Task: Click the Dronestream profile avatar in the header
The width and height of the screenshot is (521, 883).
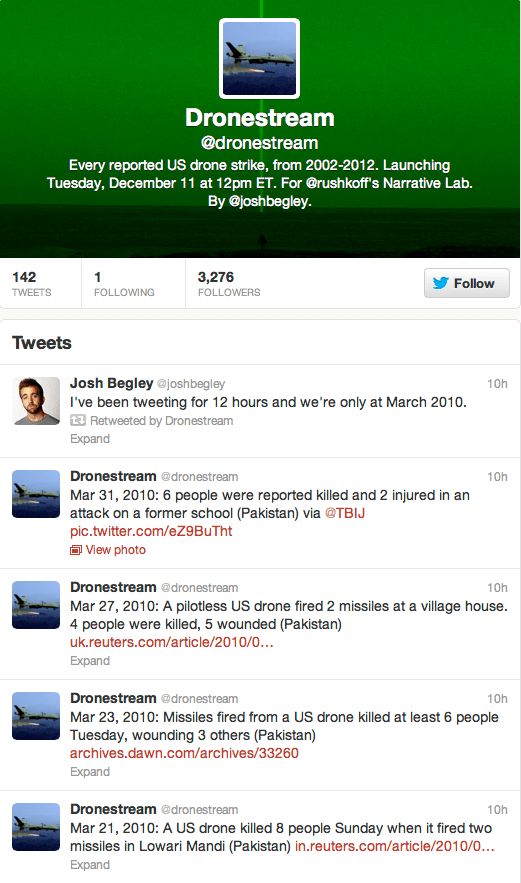Action: 259,59
